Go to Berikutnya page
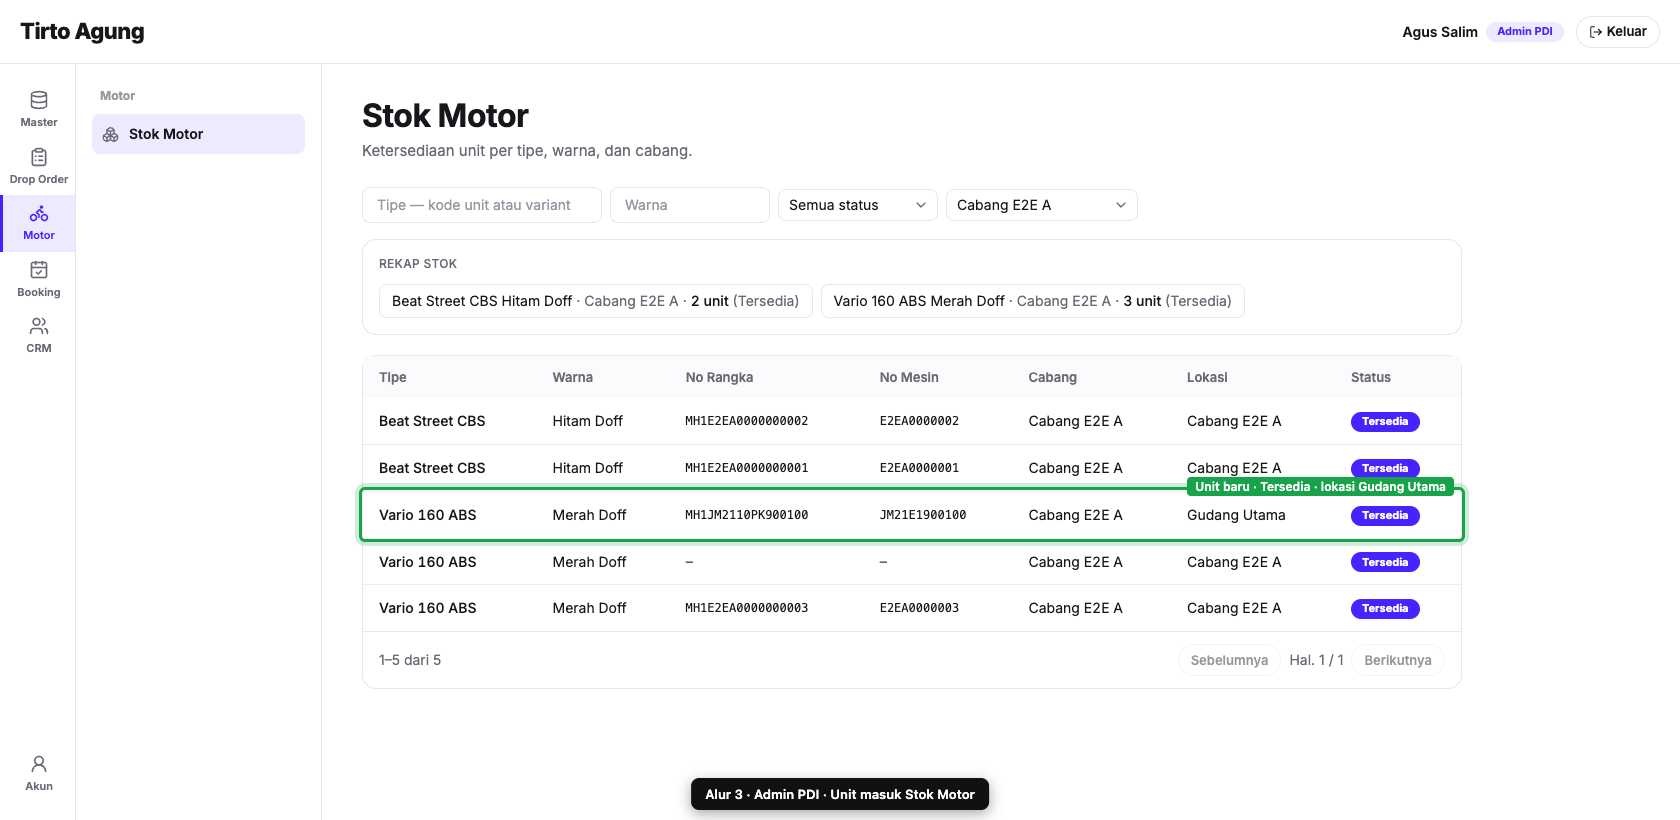 click(1398, 660)
